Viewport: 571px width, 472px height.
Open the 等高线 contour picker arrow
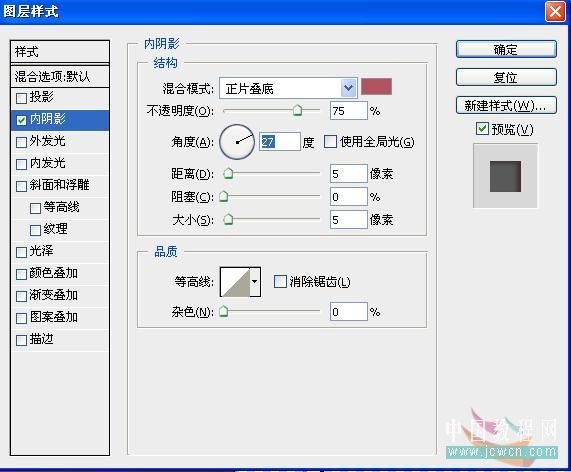coord(255,282)
